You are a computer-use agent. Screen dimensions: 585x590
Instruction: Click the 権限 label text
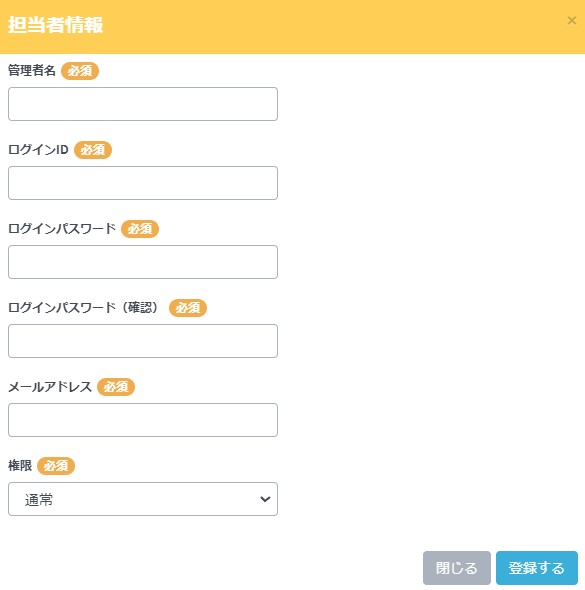[20, 465]
